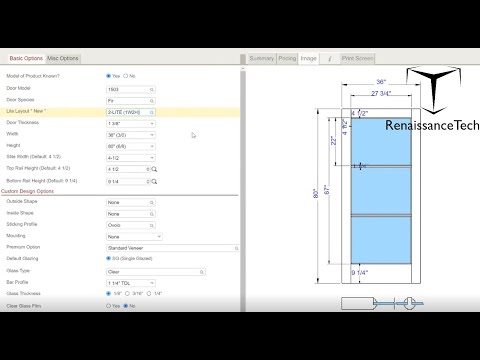Click the Default Glazing label

point(22,259)
